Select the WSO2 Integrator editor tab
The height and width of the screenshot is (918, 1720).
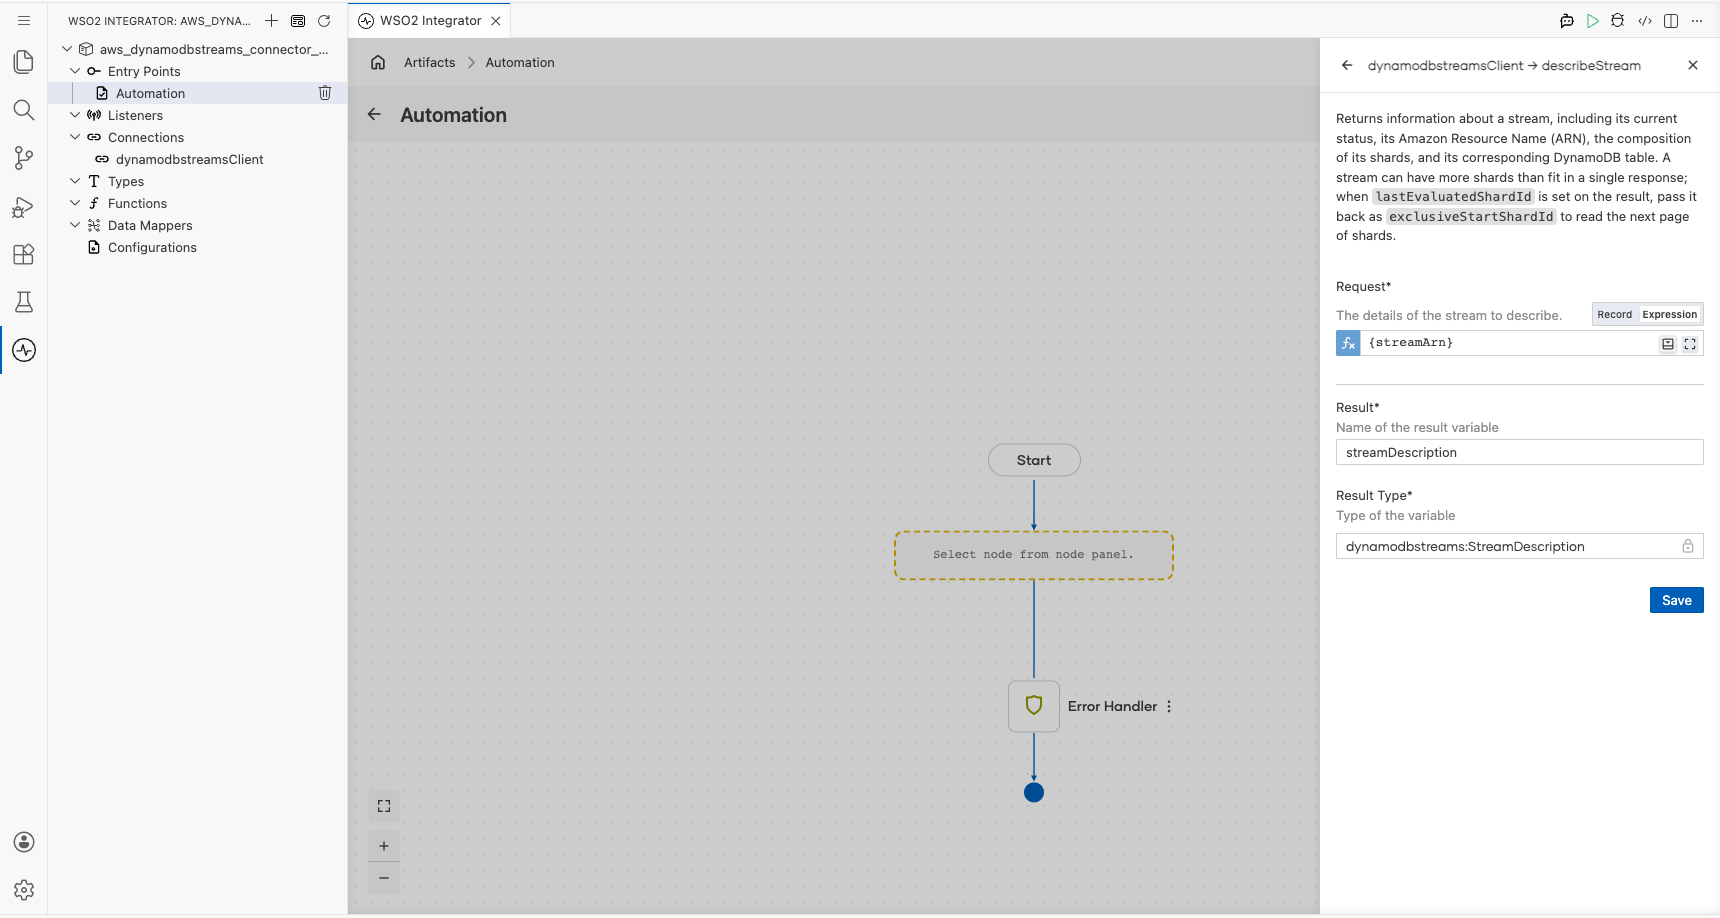tap(430, 20)
